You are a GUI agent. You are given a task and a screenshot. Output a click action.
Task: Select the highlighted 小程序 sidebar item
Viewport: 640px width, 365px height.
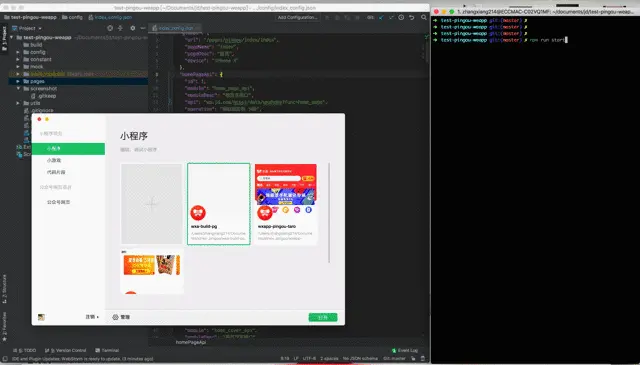[x=68, y=149]
